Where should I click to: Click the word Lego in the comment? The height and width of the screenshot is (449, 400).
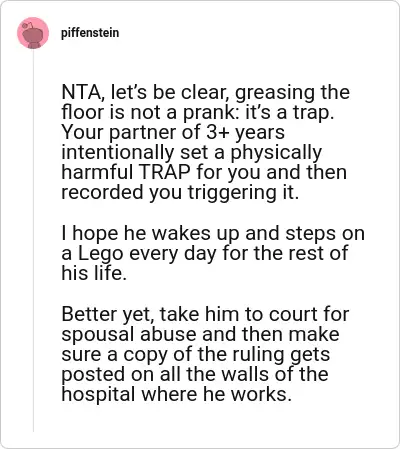101,254
